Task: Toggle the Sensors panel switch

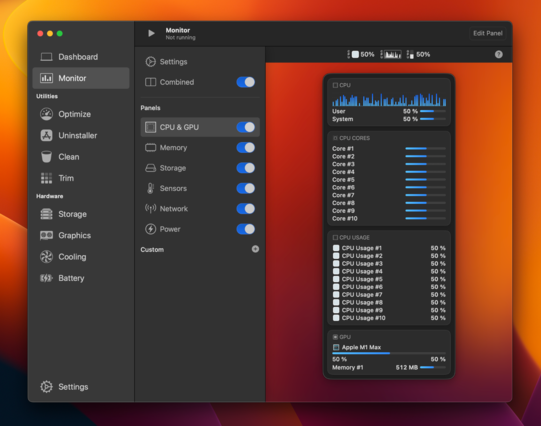Action: [x=246, y=188]
